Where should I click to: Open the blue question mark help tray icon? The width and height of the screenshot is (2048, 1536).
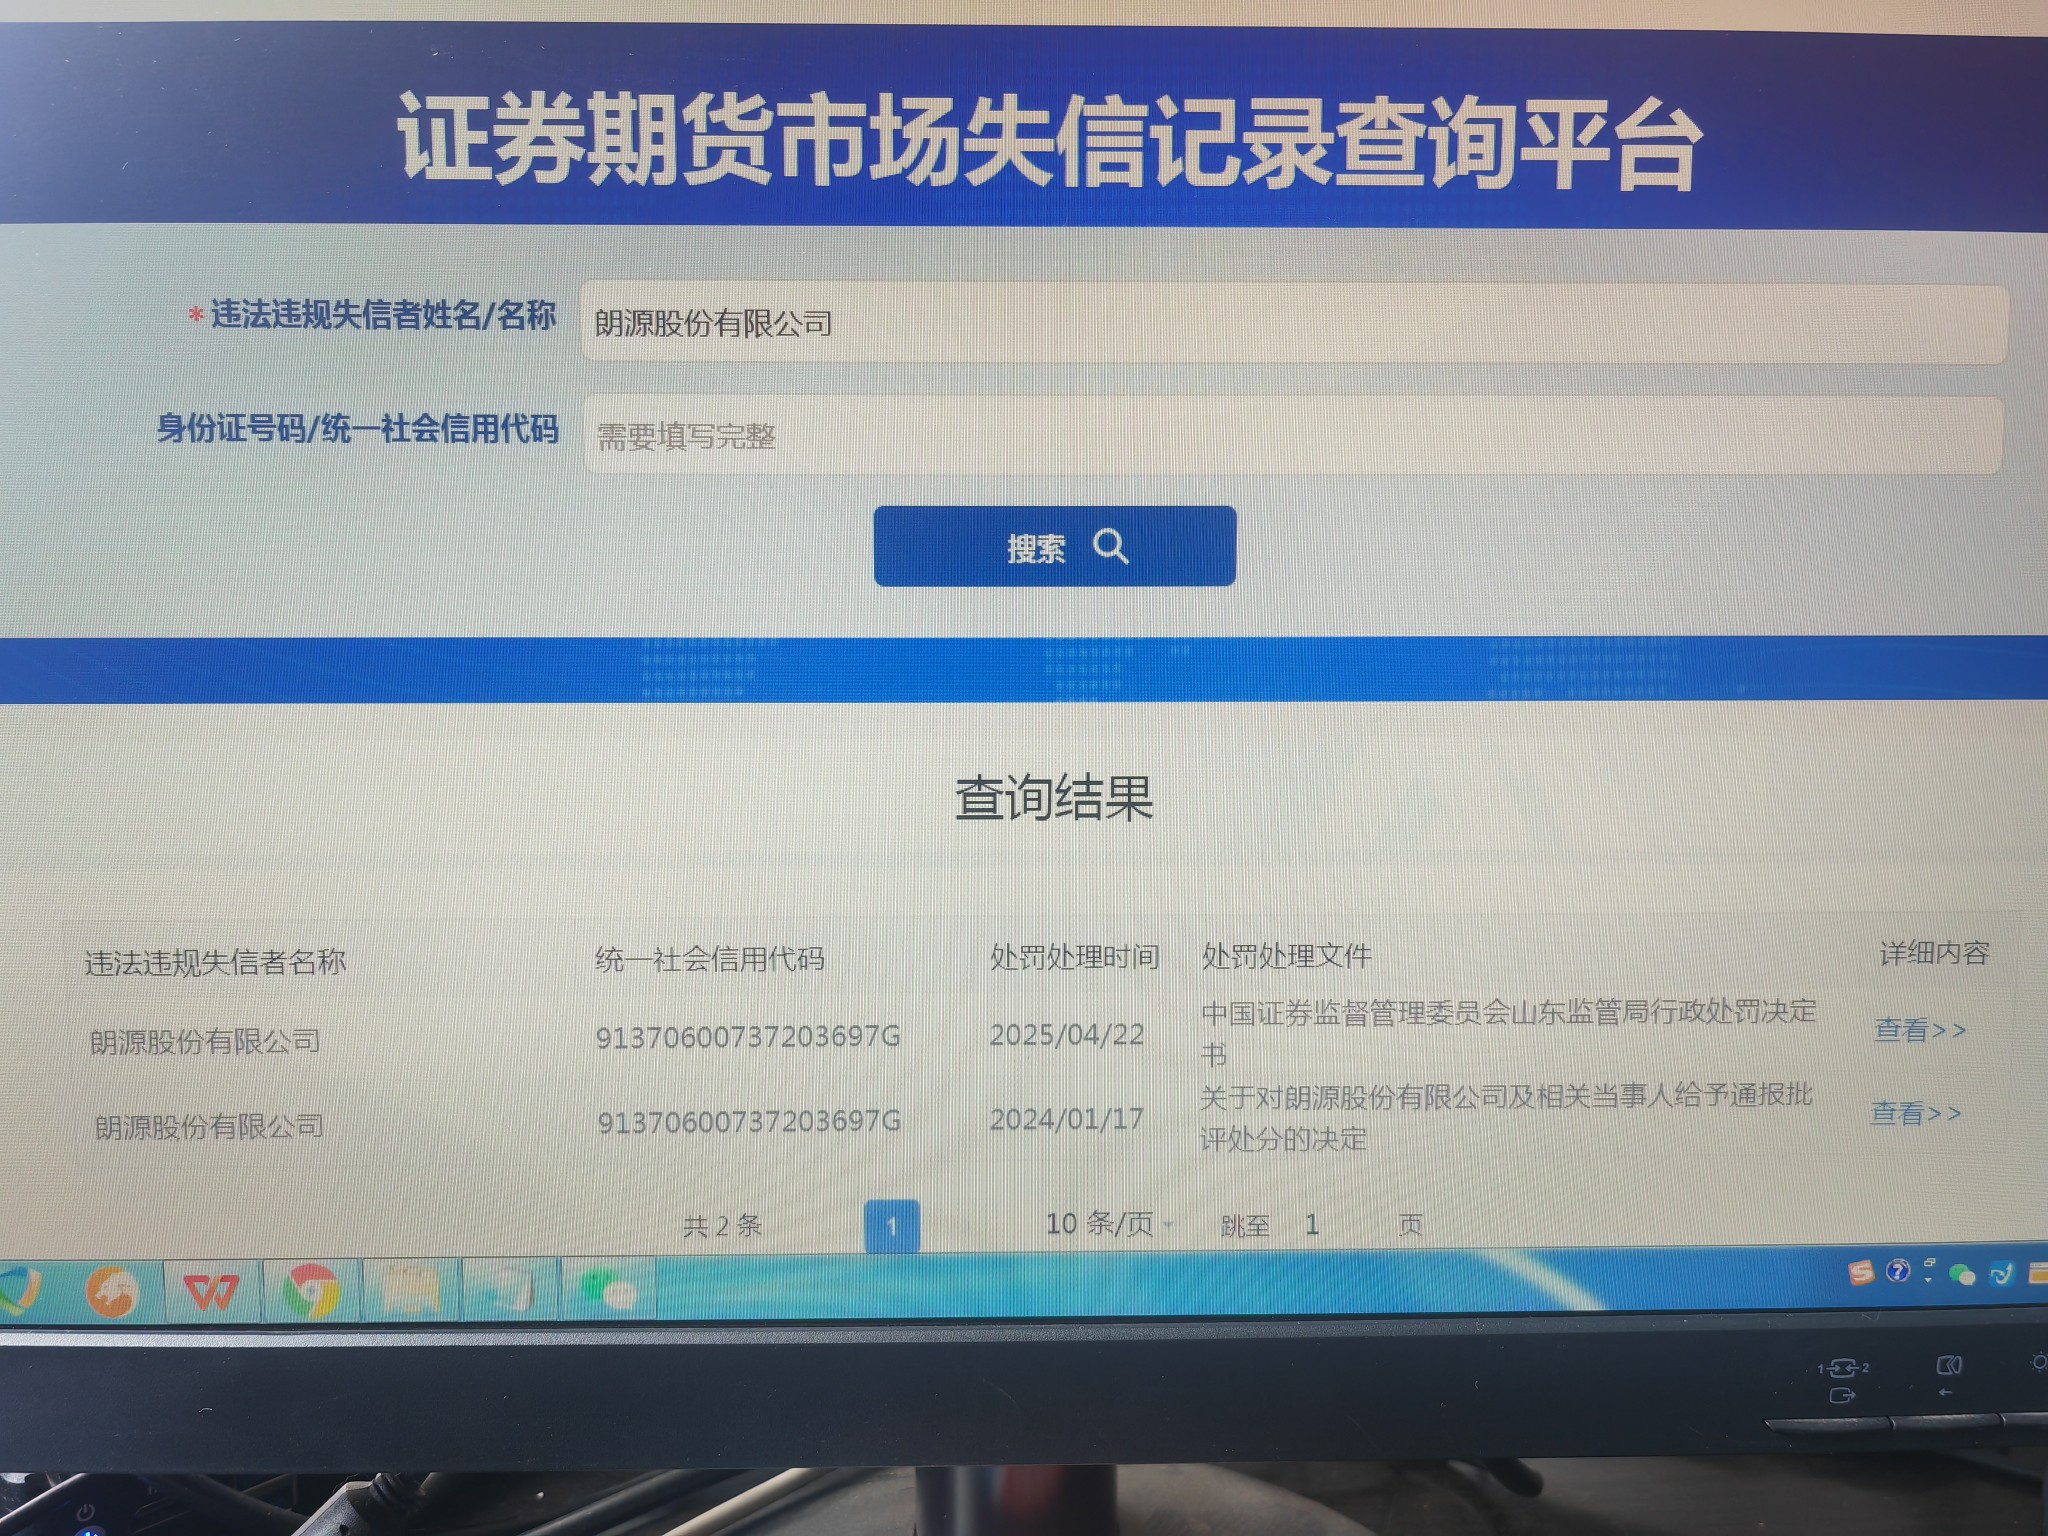1897,1271
